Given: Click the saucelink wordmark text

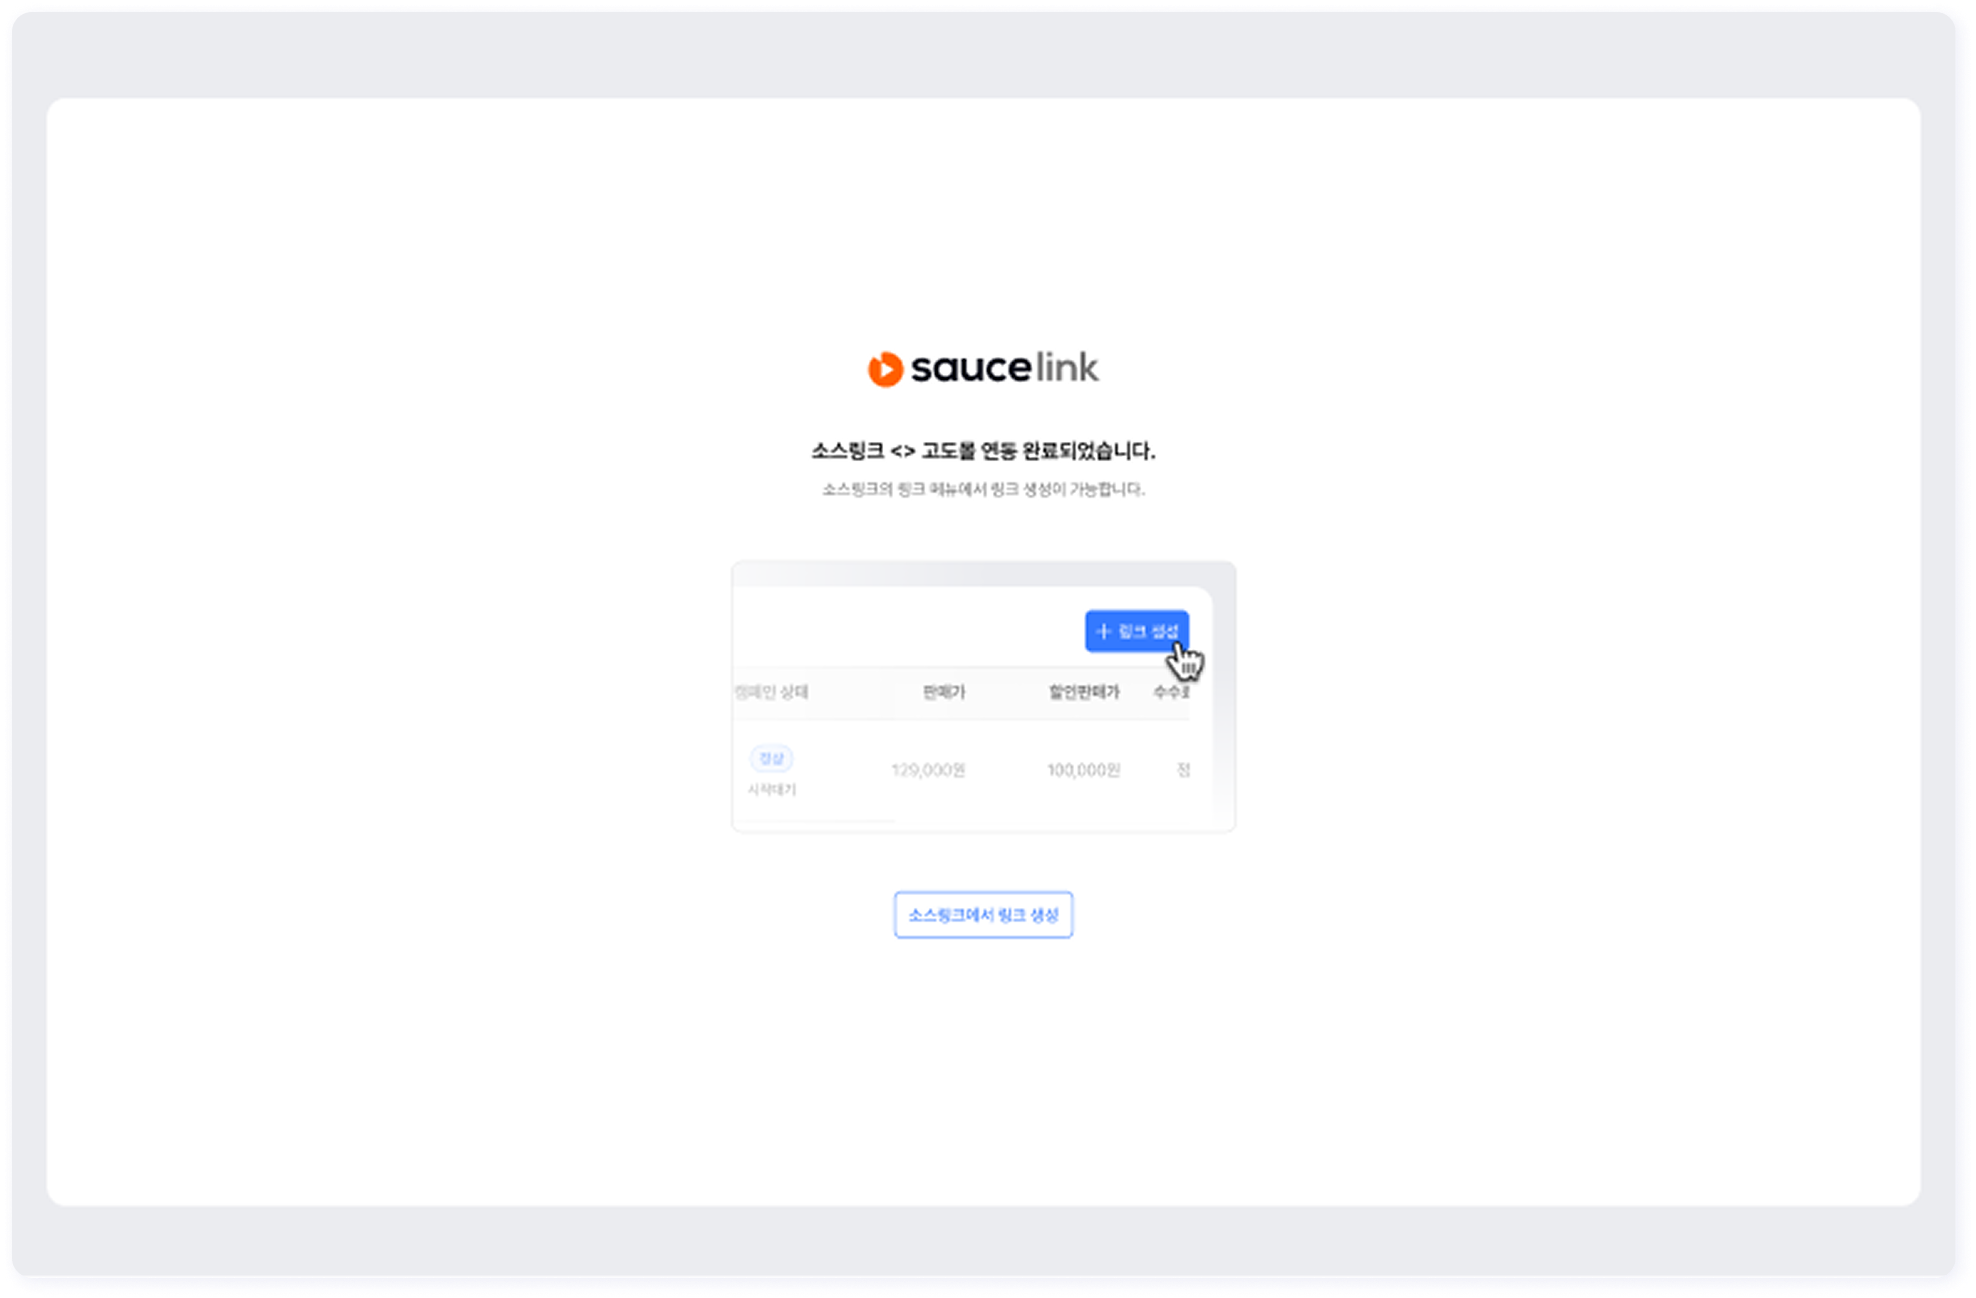Looking at the screenshot, I should coord(1004,368).
